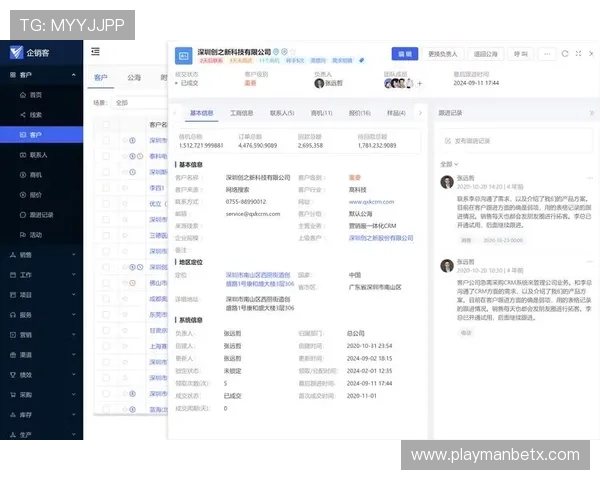This screenshot has width=600, height=480.
Task: Switch to the 联系人(5) tab
Action: coord(282,113)
